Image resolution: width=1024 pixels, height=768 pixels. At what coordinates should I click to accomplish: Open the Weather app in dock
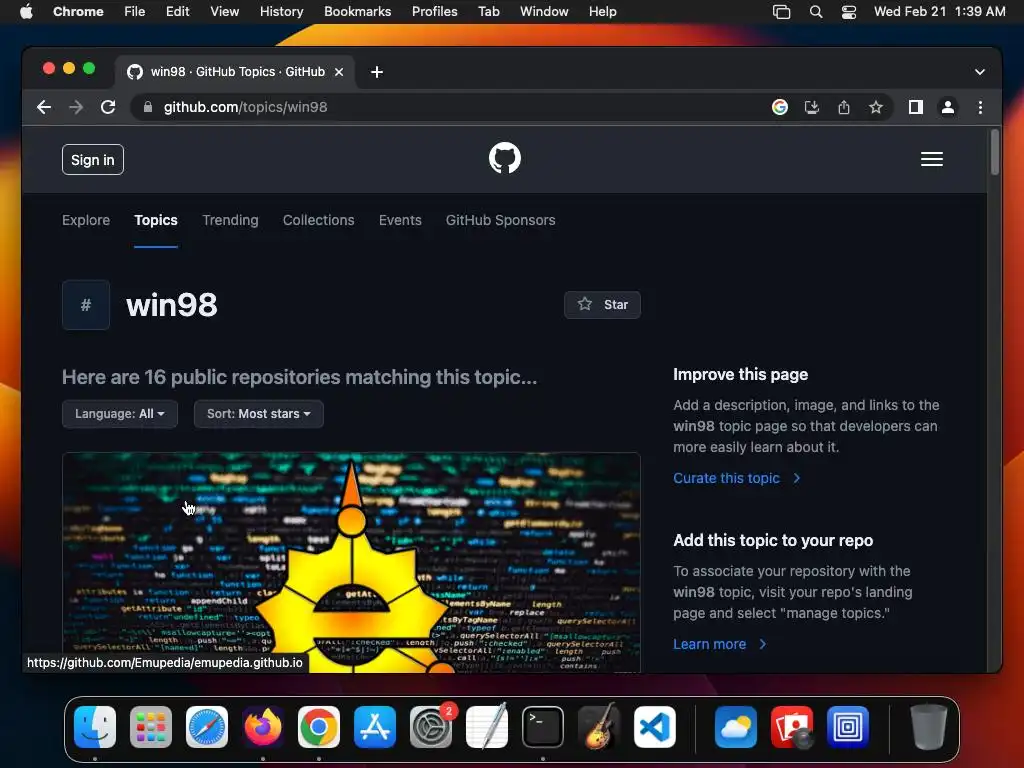pos(736,727)
